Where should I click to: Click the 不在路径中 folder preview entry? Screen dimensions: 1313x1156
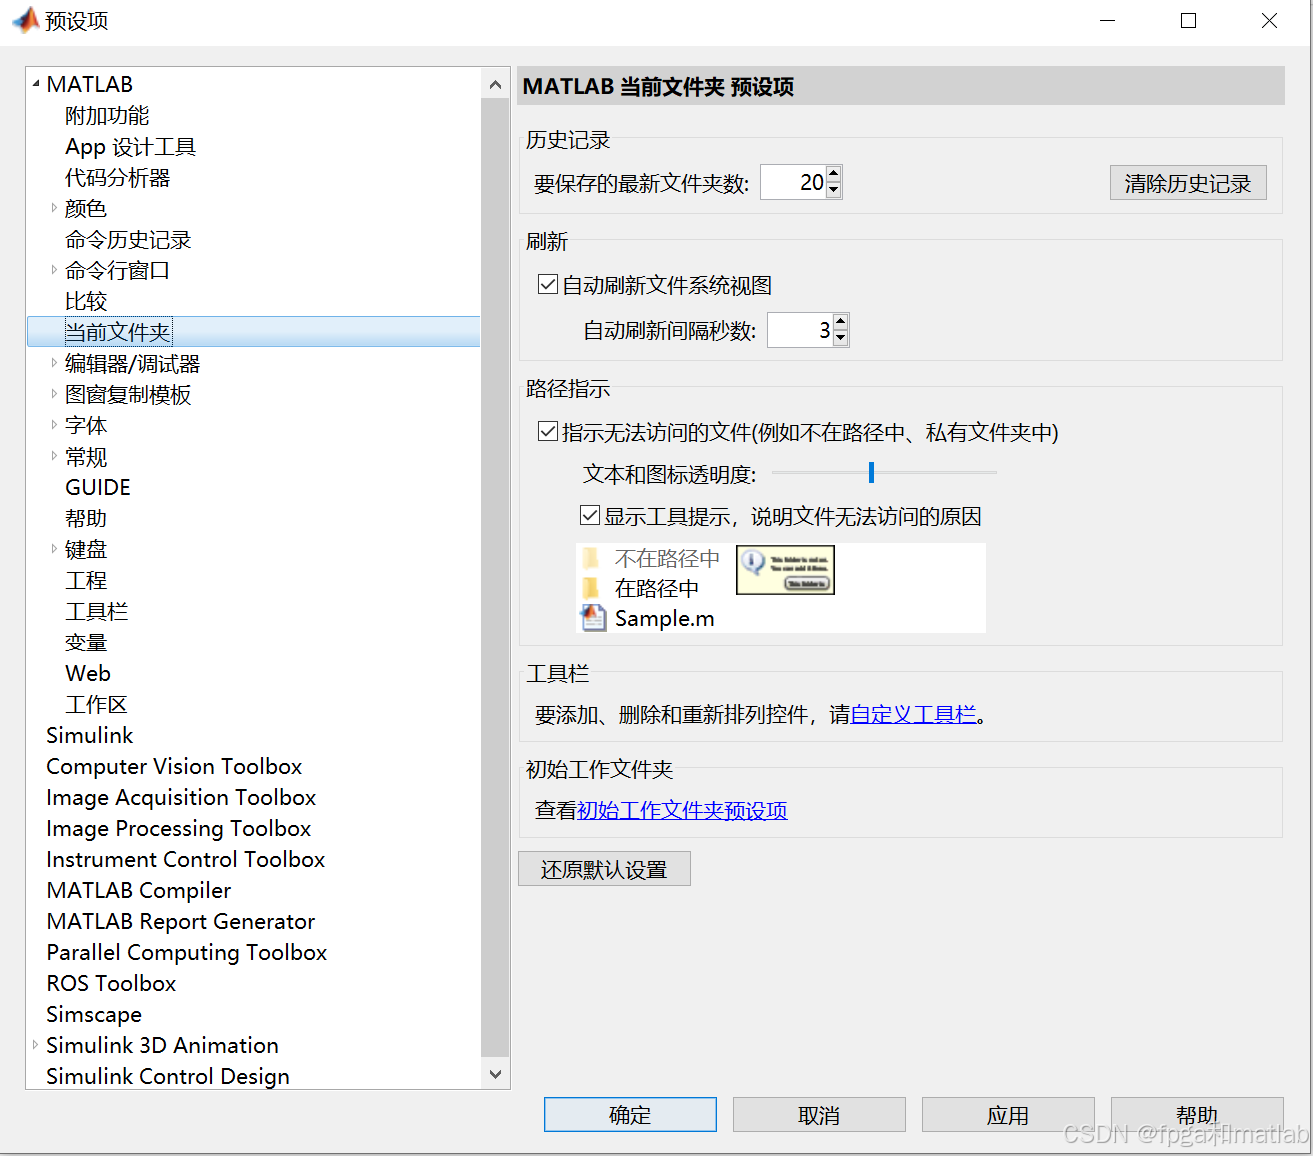pyautogui.click(x=651, y=558)
